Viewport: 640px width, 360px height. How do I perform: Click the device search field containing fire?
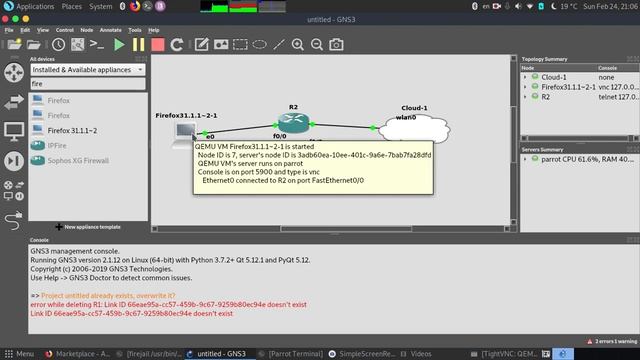pyautogui.click(x=88, y=84)
